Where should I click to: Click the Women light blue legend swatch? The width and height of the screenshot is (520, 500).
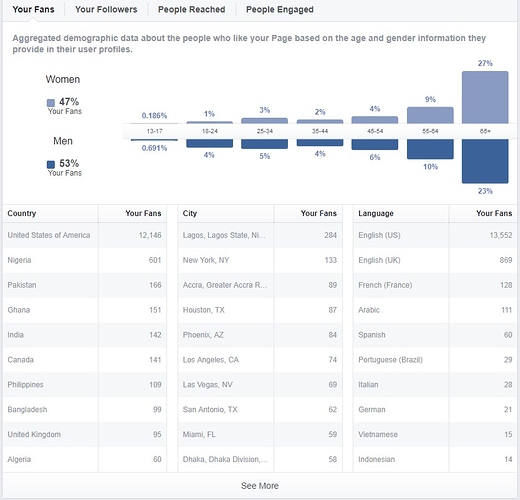click(51, 103)
